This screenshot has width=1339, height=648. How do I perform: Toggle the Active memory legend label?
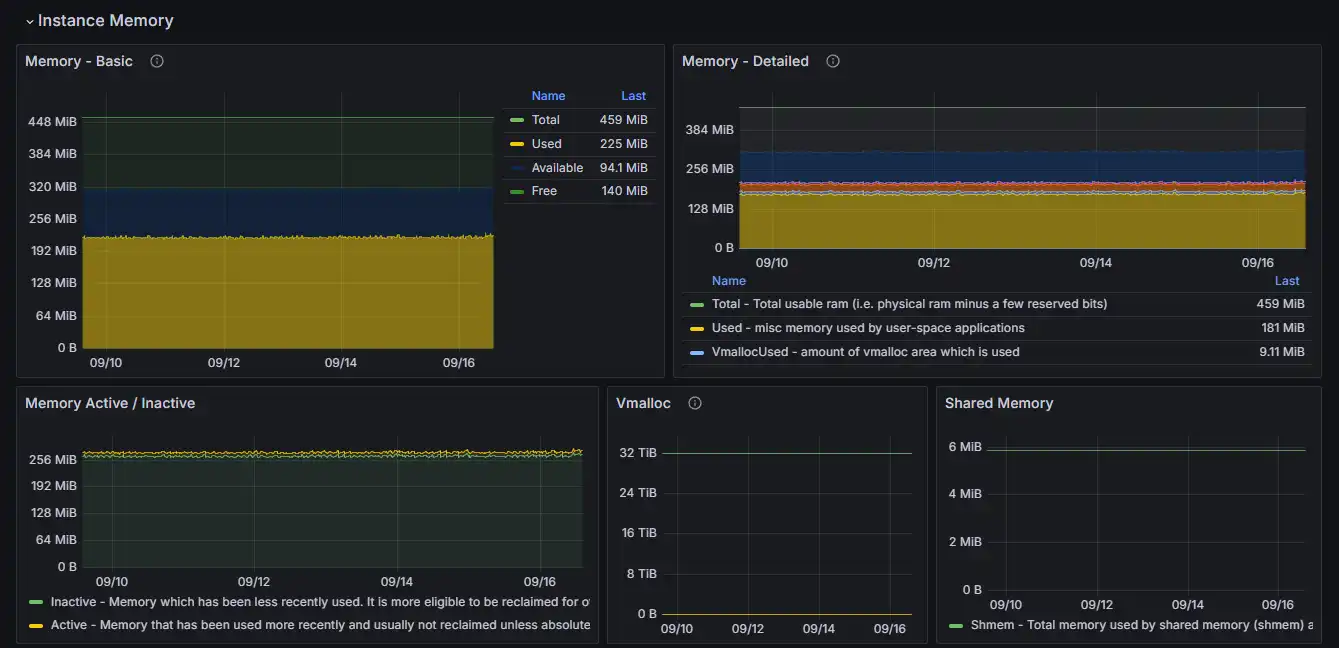pos(320,625)
